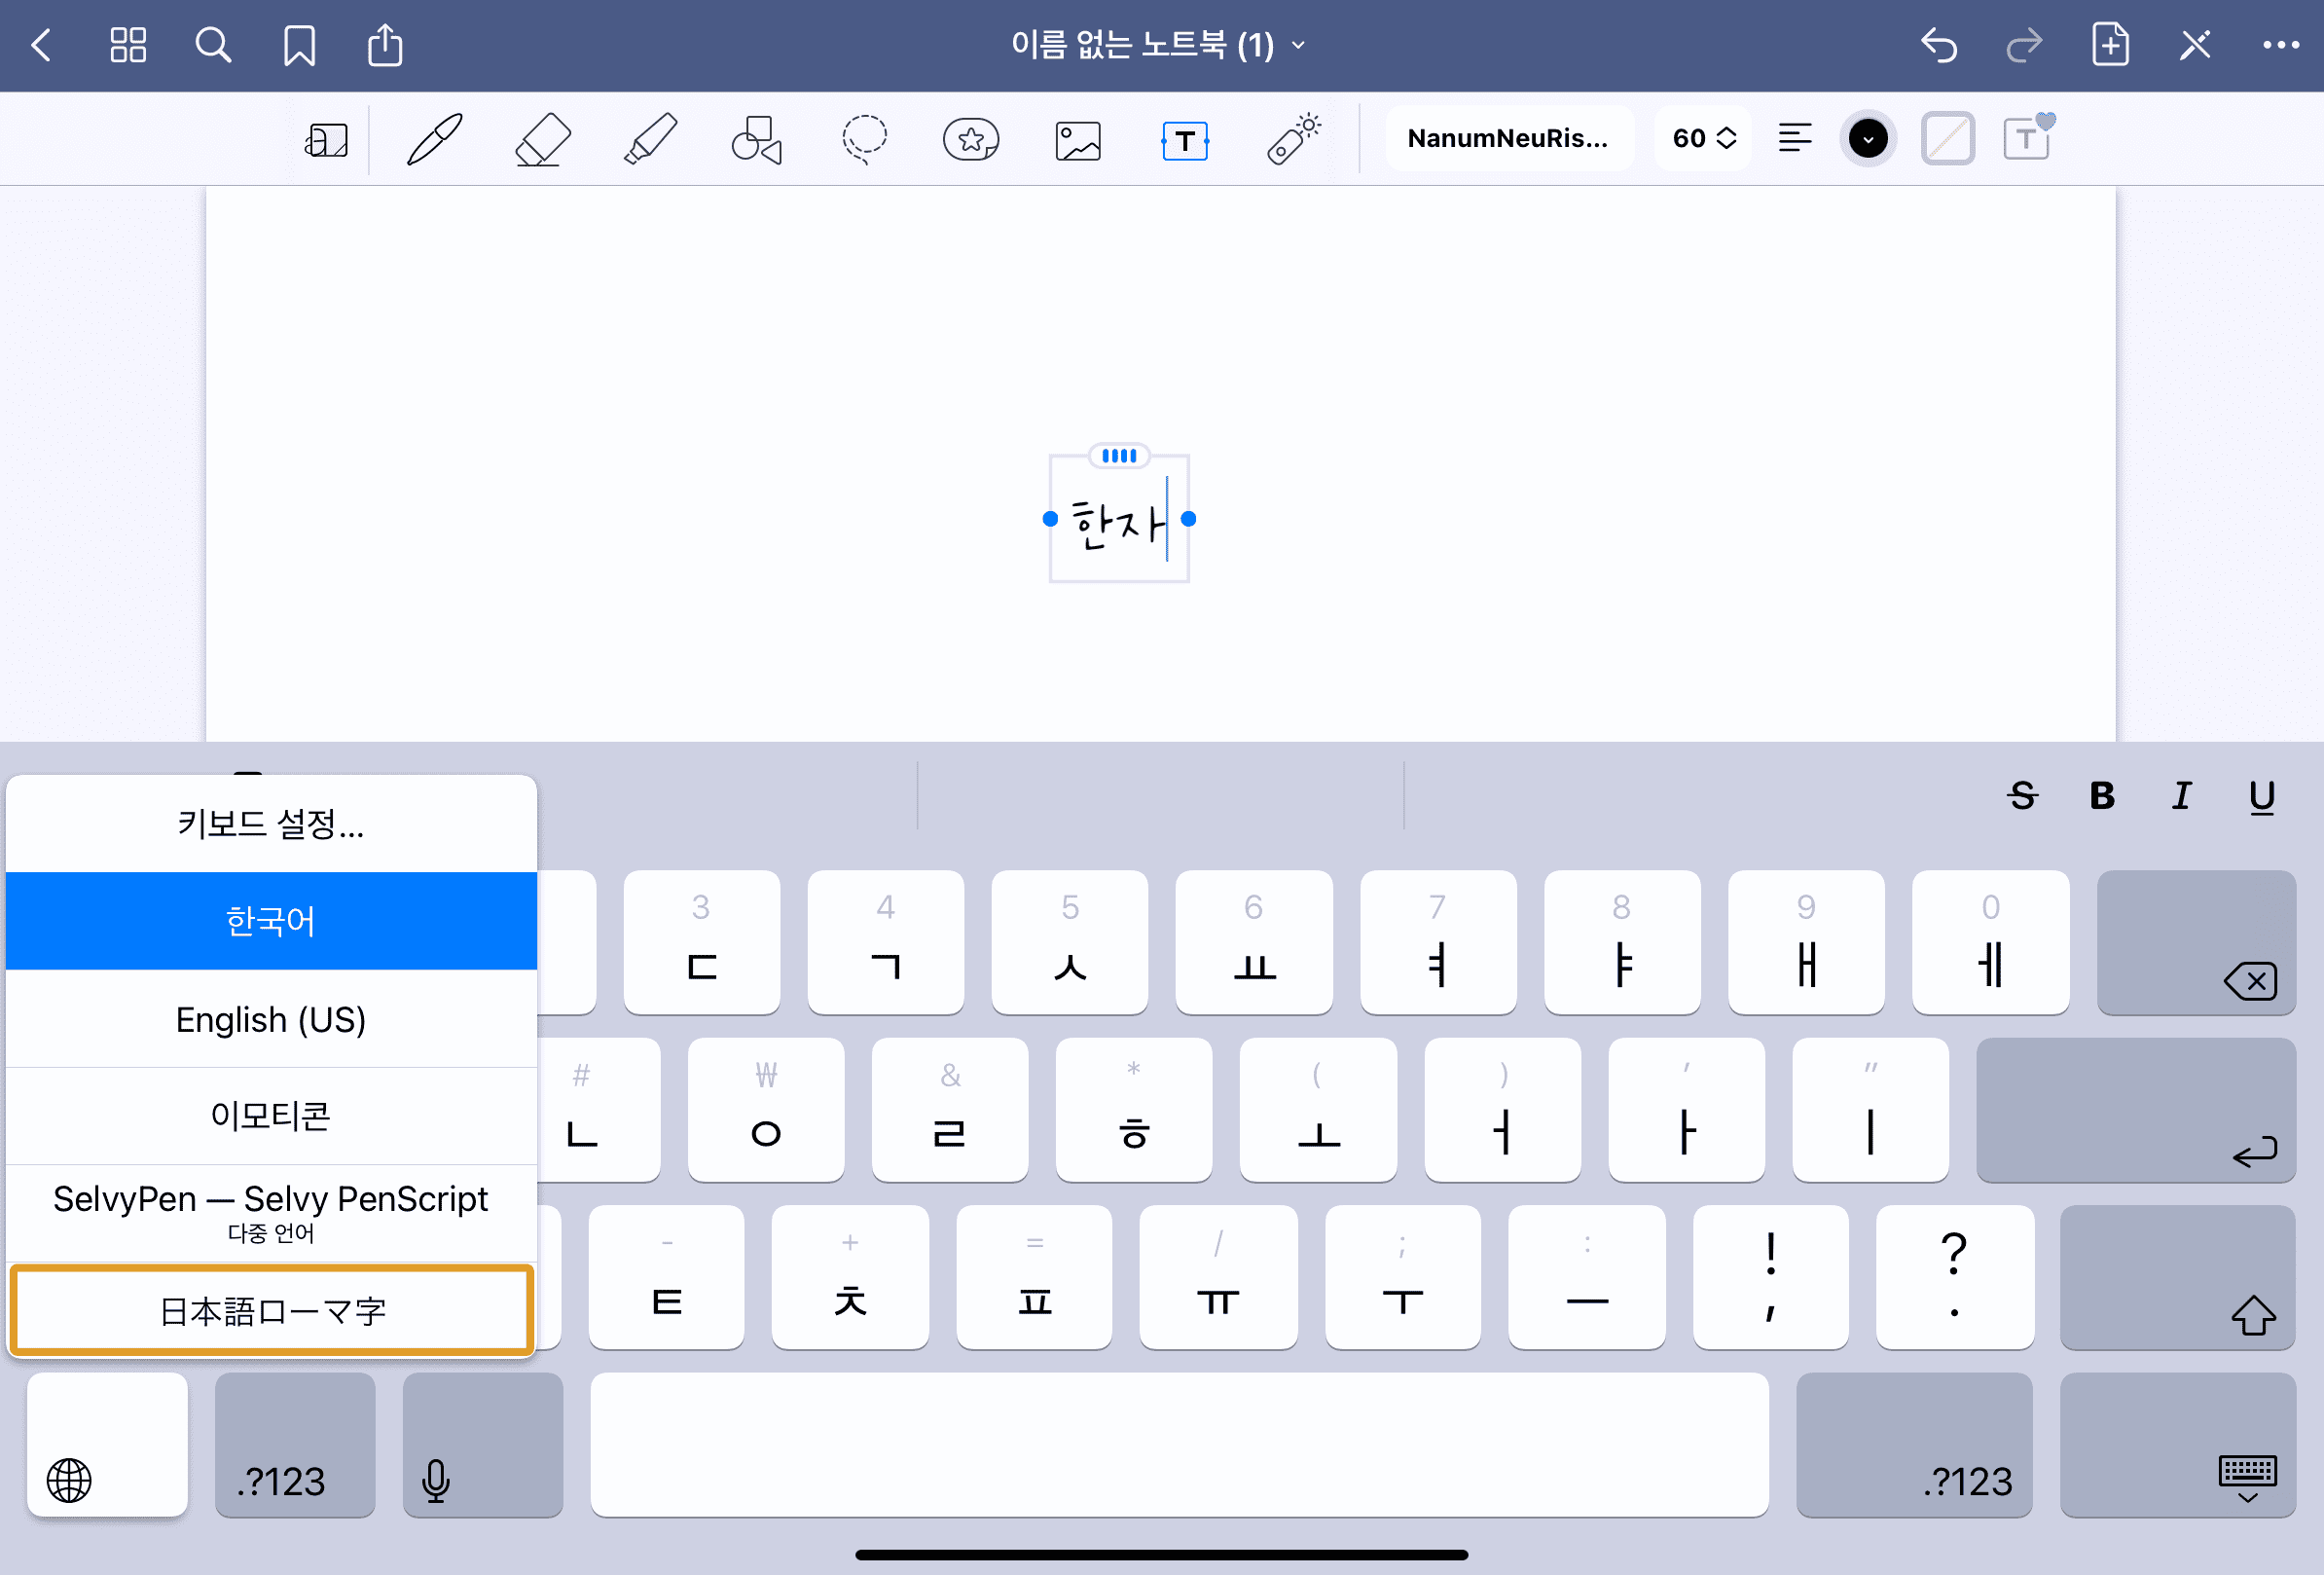Open the Stickers elements tool
Image resolution: width=2324 pixels, height=1575 pixels.
tap(971, 139)
